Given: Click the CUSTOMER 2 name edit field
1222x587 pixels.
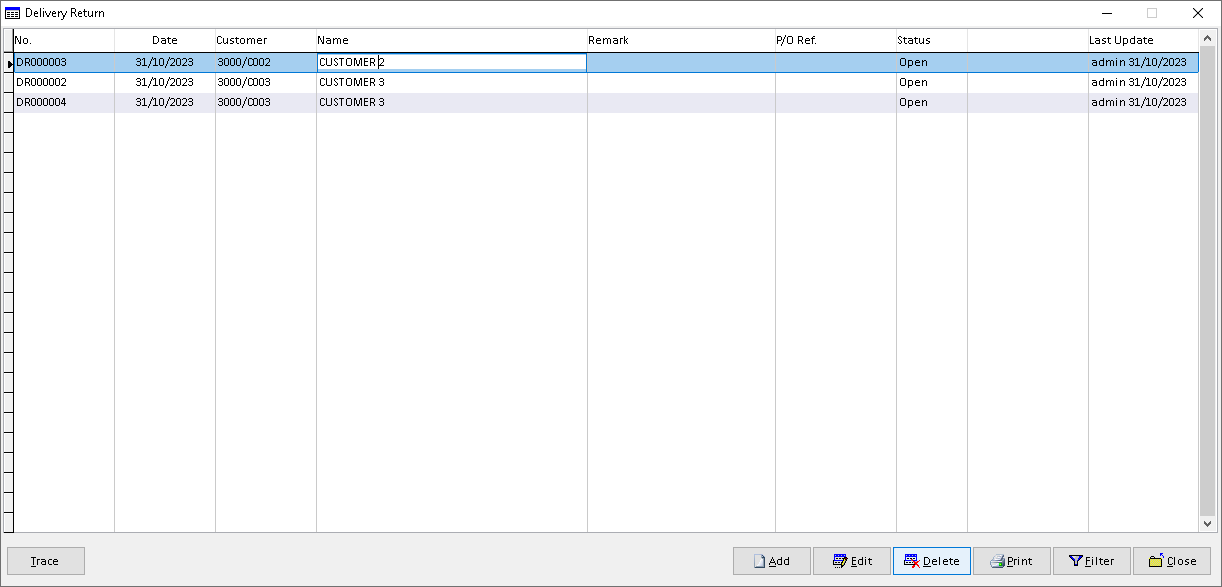Looking at the screenshot, I should coord(451,62).
